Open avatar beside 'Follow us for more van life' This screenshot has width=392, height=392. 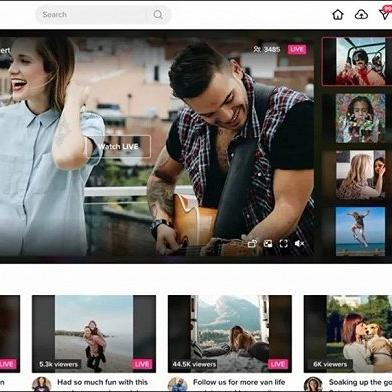pos(178,384)
